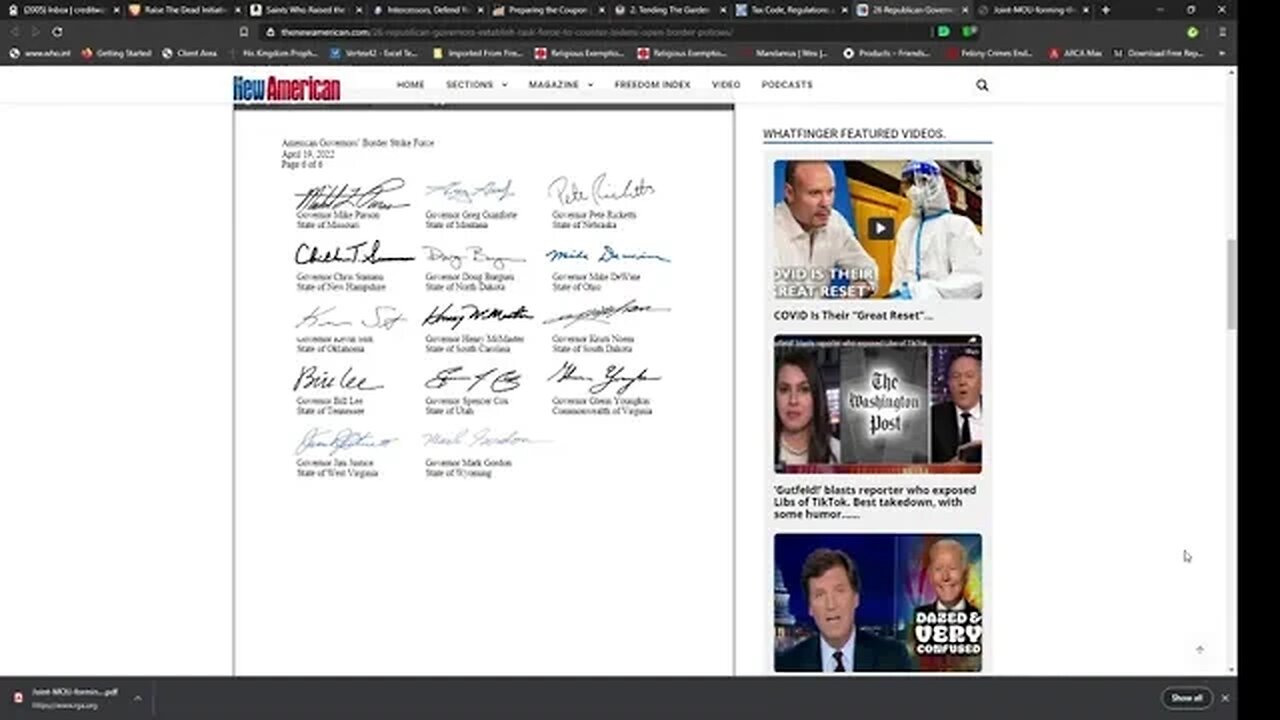This screenshot has height=720, width=1280.
Task: Reload the page with the refresh icon
Action: (x=57, y=32)
